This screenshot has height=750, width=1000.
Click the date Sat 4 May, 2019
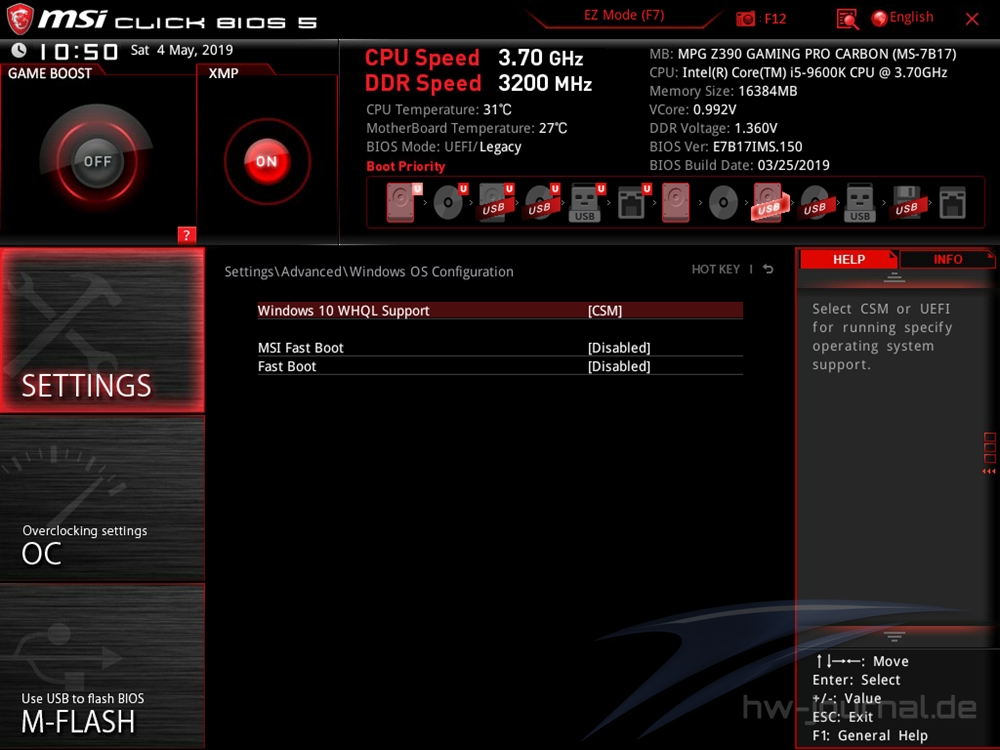tap(182, 50)
